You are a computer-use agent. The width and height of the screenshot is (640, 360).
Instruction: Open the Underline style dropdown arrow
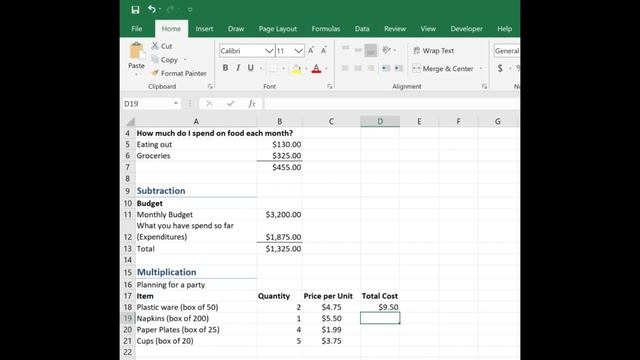pos(261,69)
